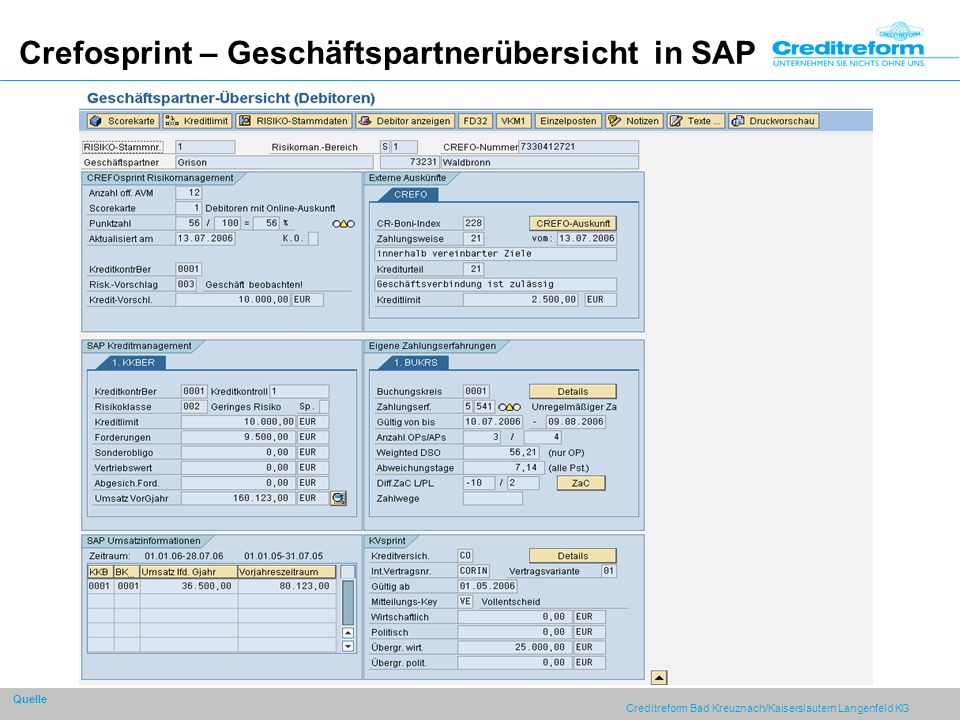Click the Vorjahreszeitraum column header

pos(287,572)
